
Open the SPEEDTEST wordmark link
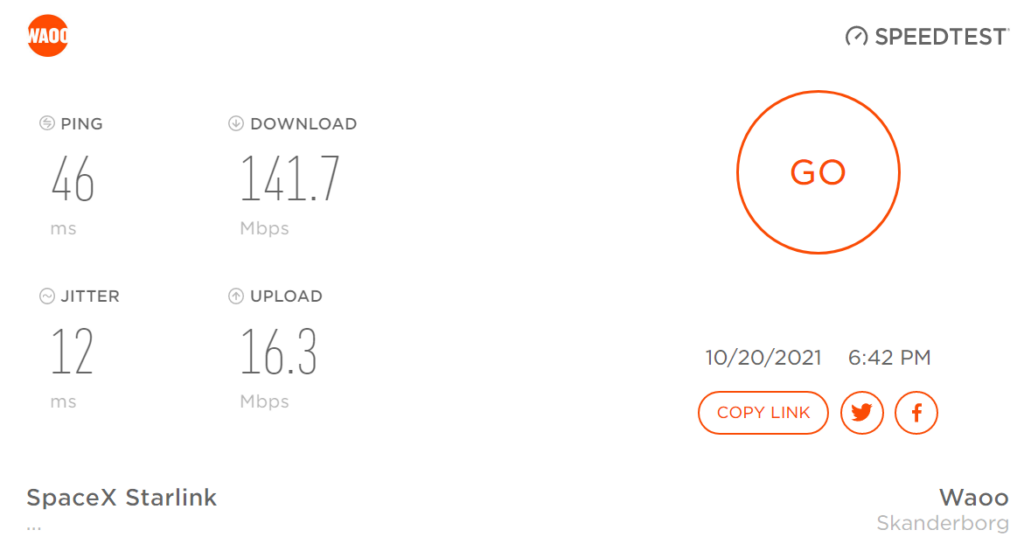(x=941, y=37)
